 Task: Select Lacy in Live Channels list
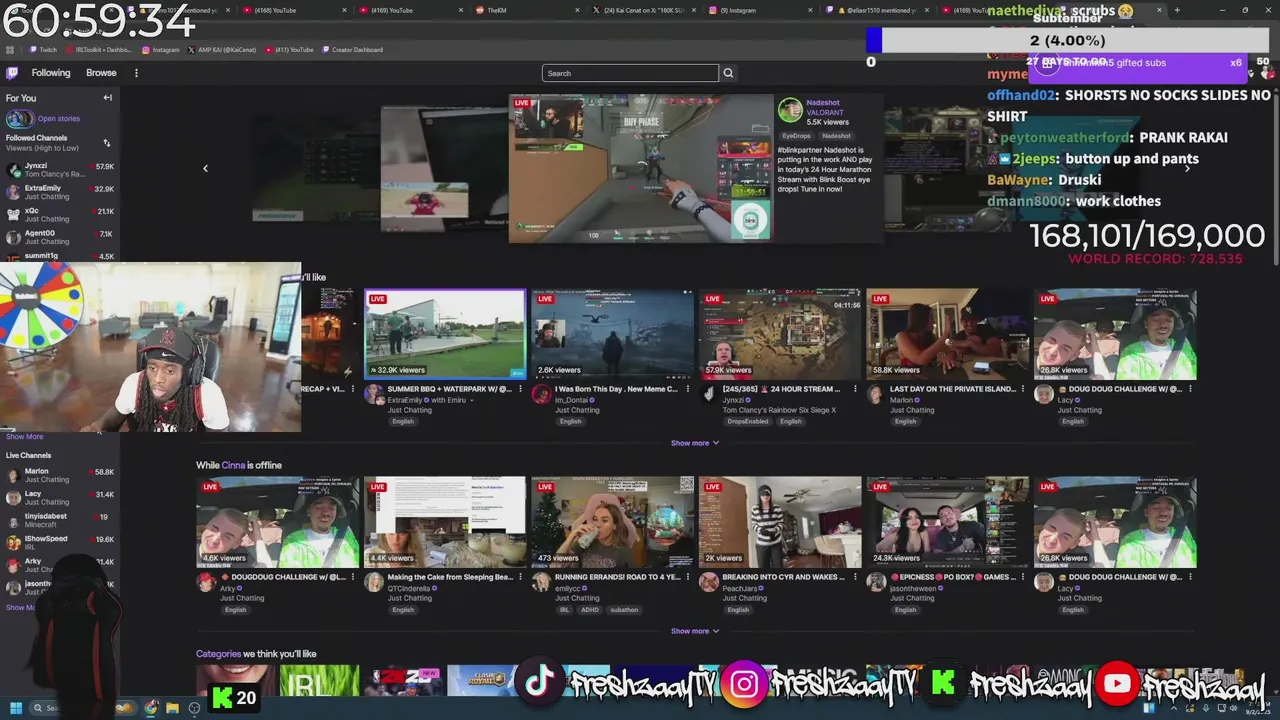pos(60,497)
